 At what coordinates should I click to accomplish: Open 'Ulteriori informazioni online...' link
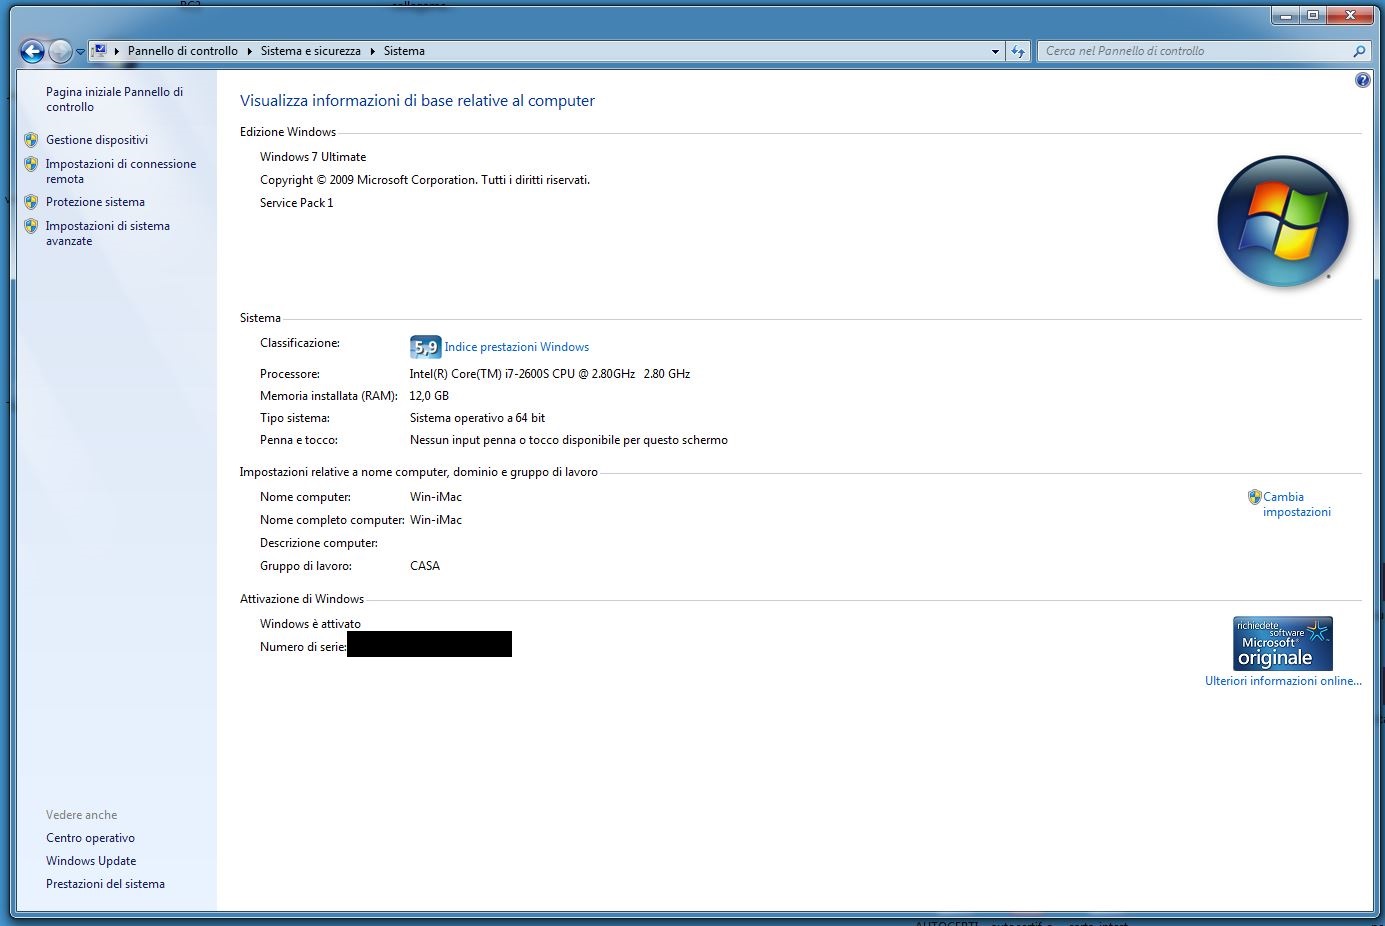tap(1283, 681)
